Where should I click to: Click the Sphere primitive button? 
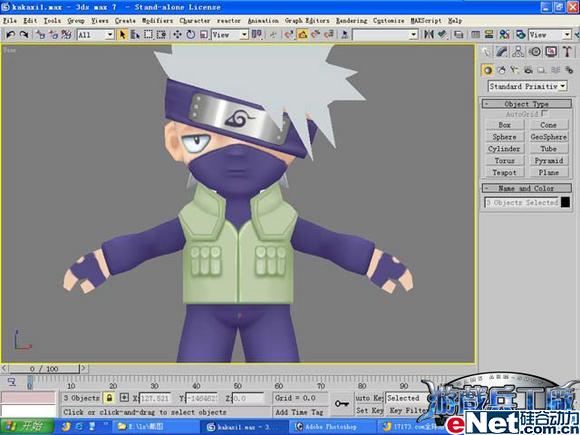[504, 136]
